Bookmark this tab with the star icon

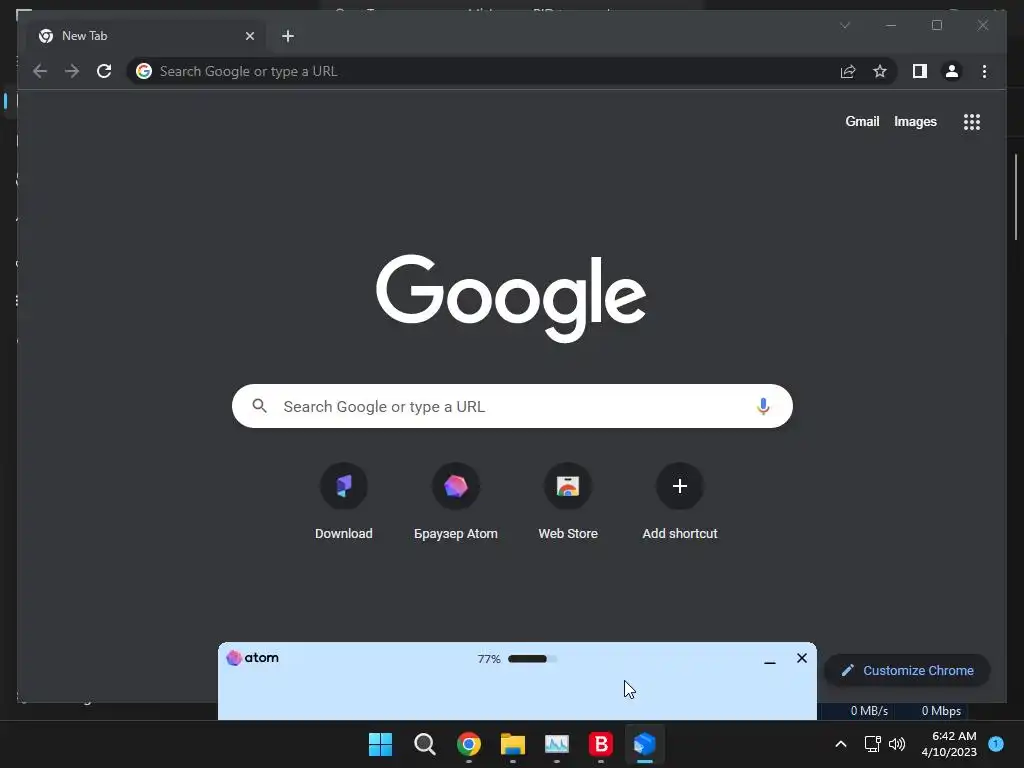tap(880, 71)
